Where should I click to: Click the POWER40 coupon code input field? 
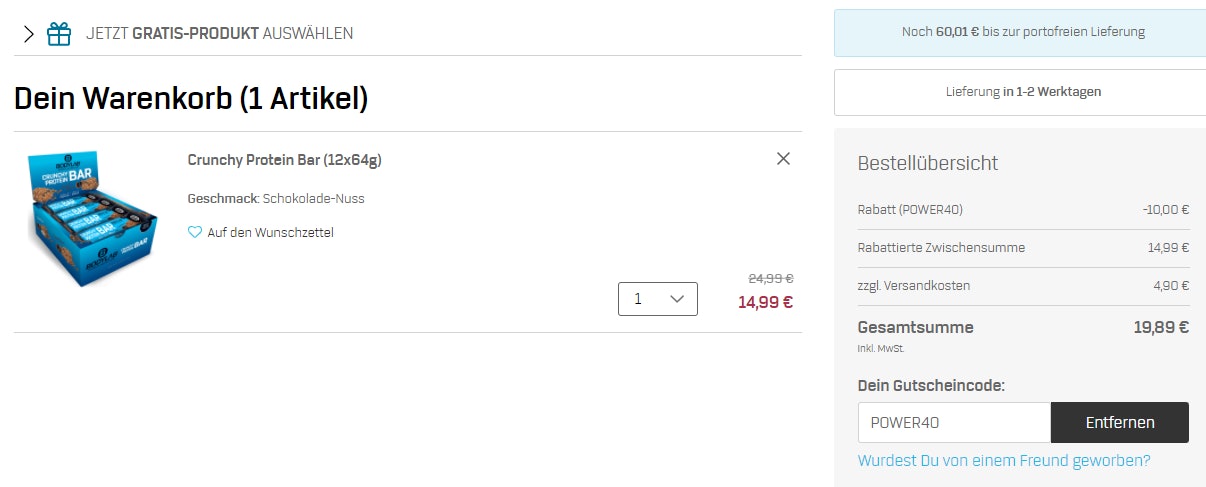pos(954,422)
